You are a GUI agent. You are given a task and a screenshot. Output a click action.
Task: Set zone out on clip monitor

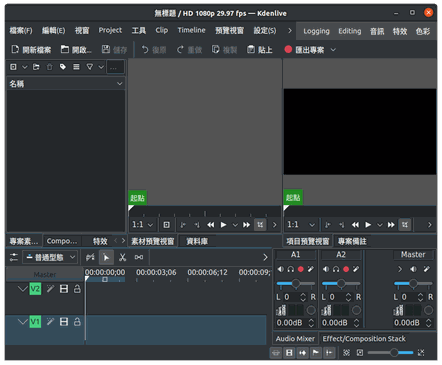[x=197, y=225]
